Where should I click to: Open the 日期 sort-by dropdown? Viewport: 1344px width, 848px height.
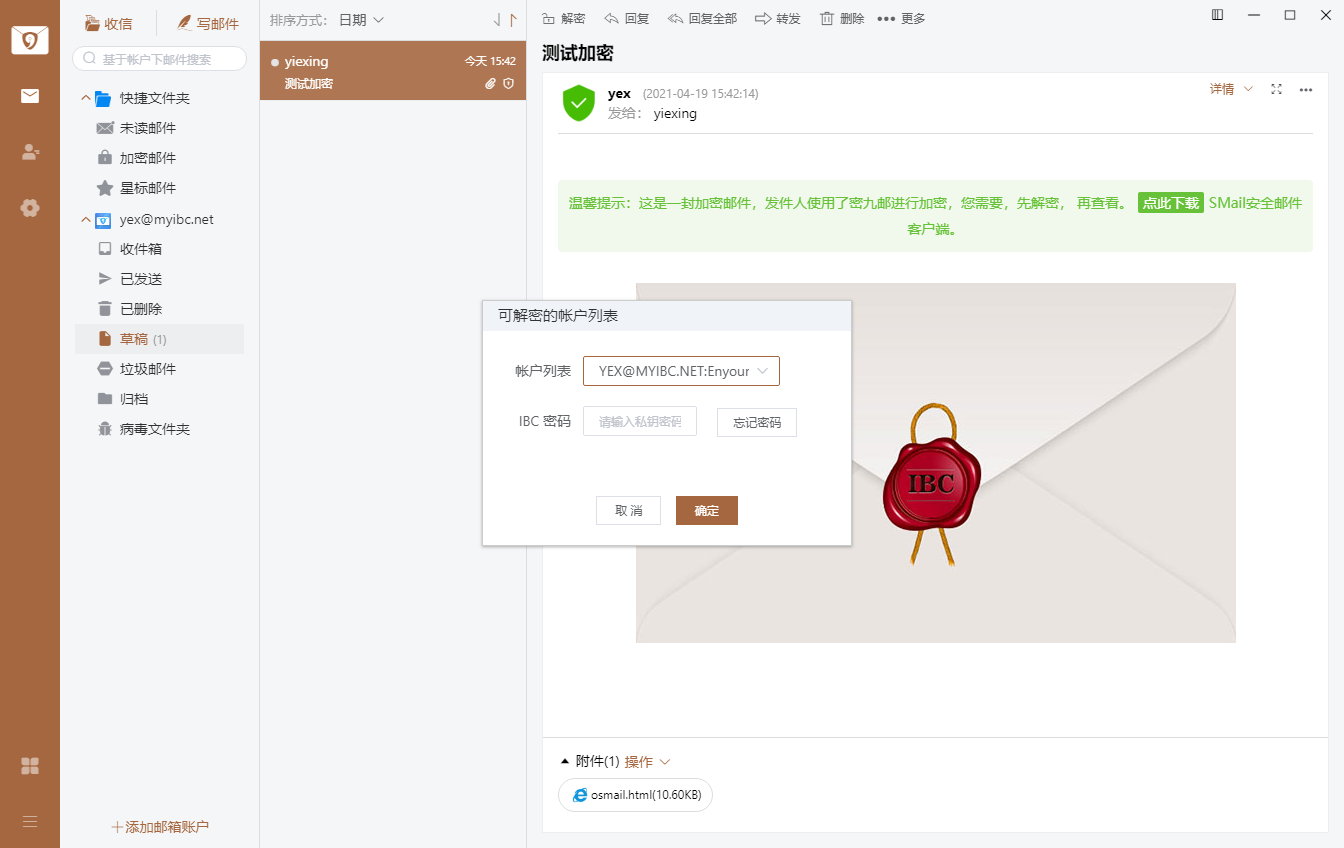click(361, 20)
